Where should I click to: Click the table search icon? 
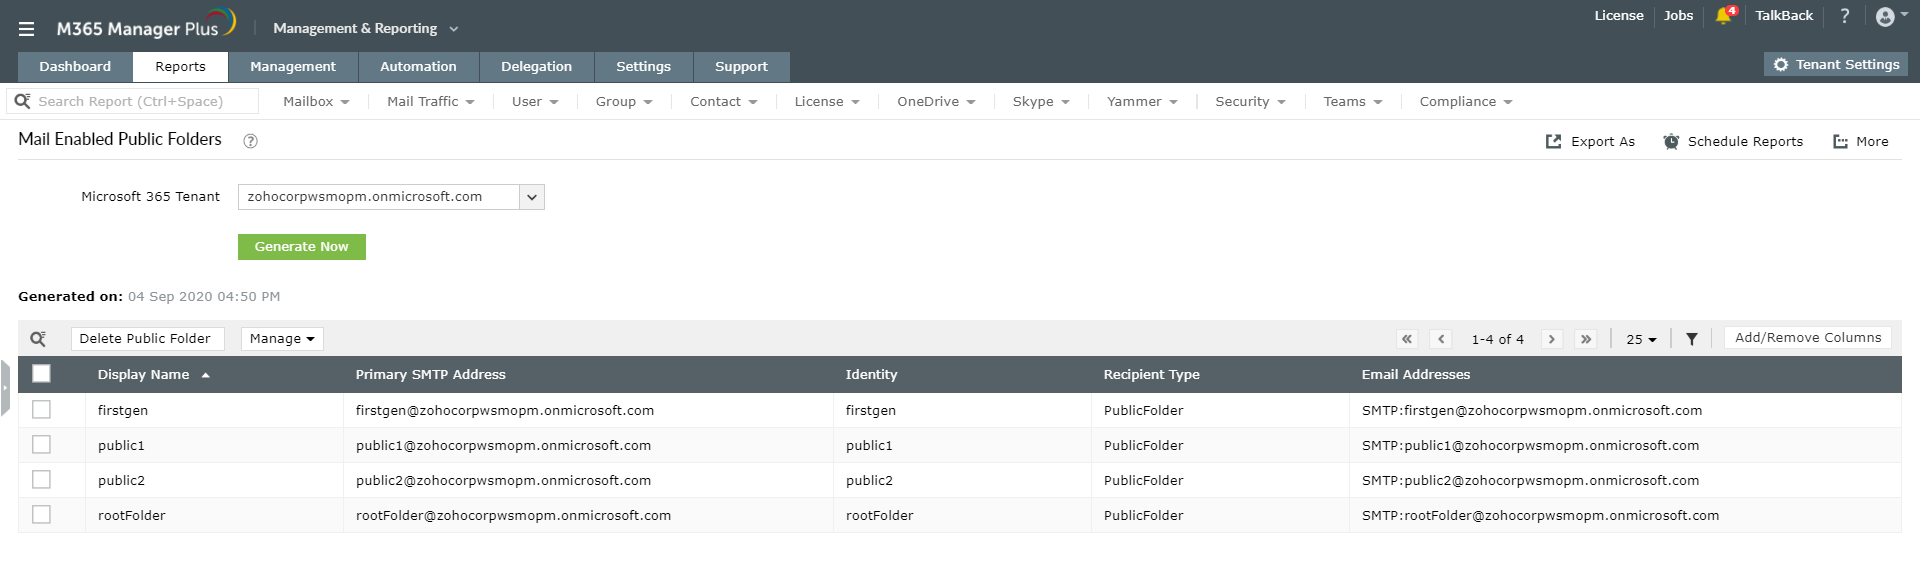(x=38, y=339)
